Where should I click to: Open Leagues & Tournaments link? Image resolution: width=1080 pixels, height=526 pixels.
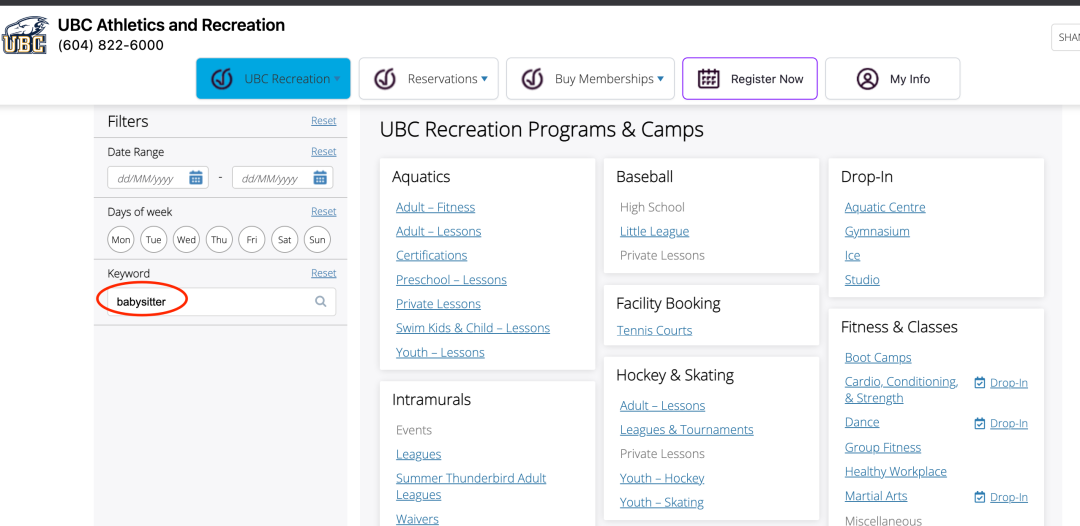(x=687, y=430)
